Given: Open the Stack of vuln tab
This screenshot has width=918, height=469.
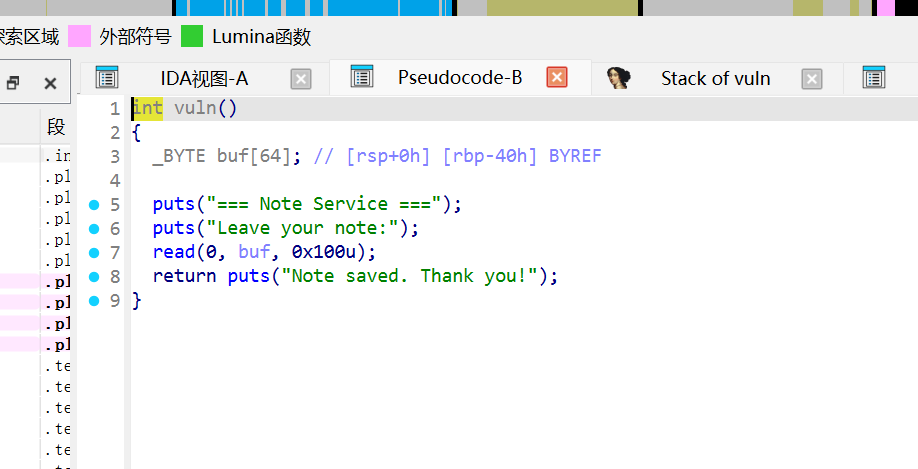Looking at the screenshot, I should coord(715,78).
